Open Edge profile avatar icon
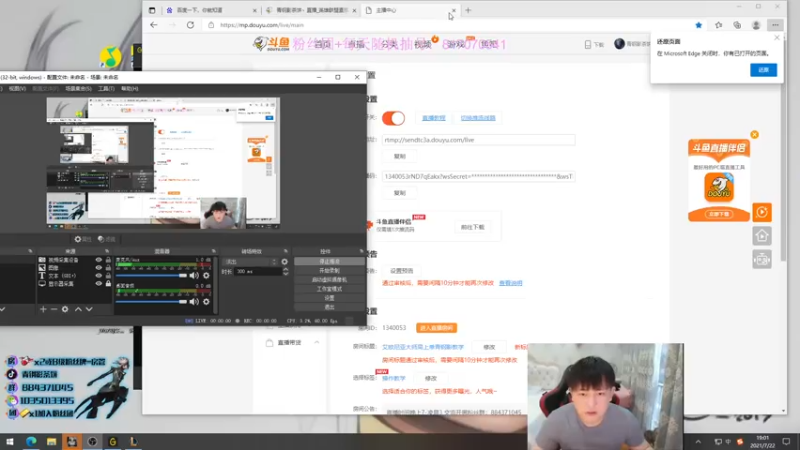The width and height of the screenshot is (800, 450). point(756,25)
